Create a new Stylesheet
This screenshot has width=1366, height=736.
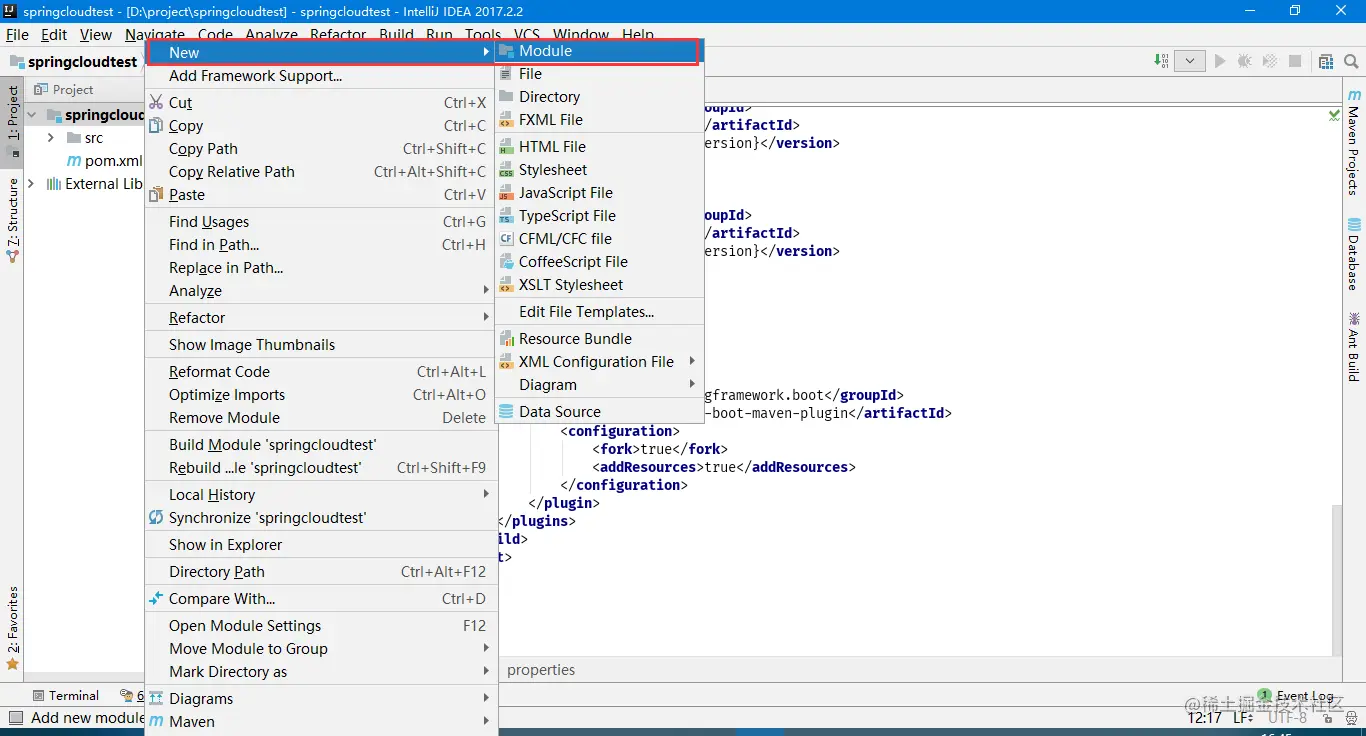600,170
